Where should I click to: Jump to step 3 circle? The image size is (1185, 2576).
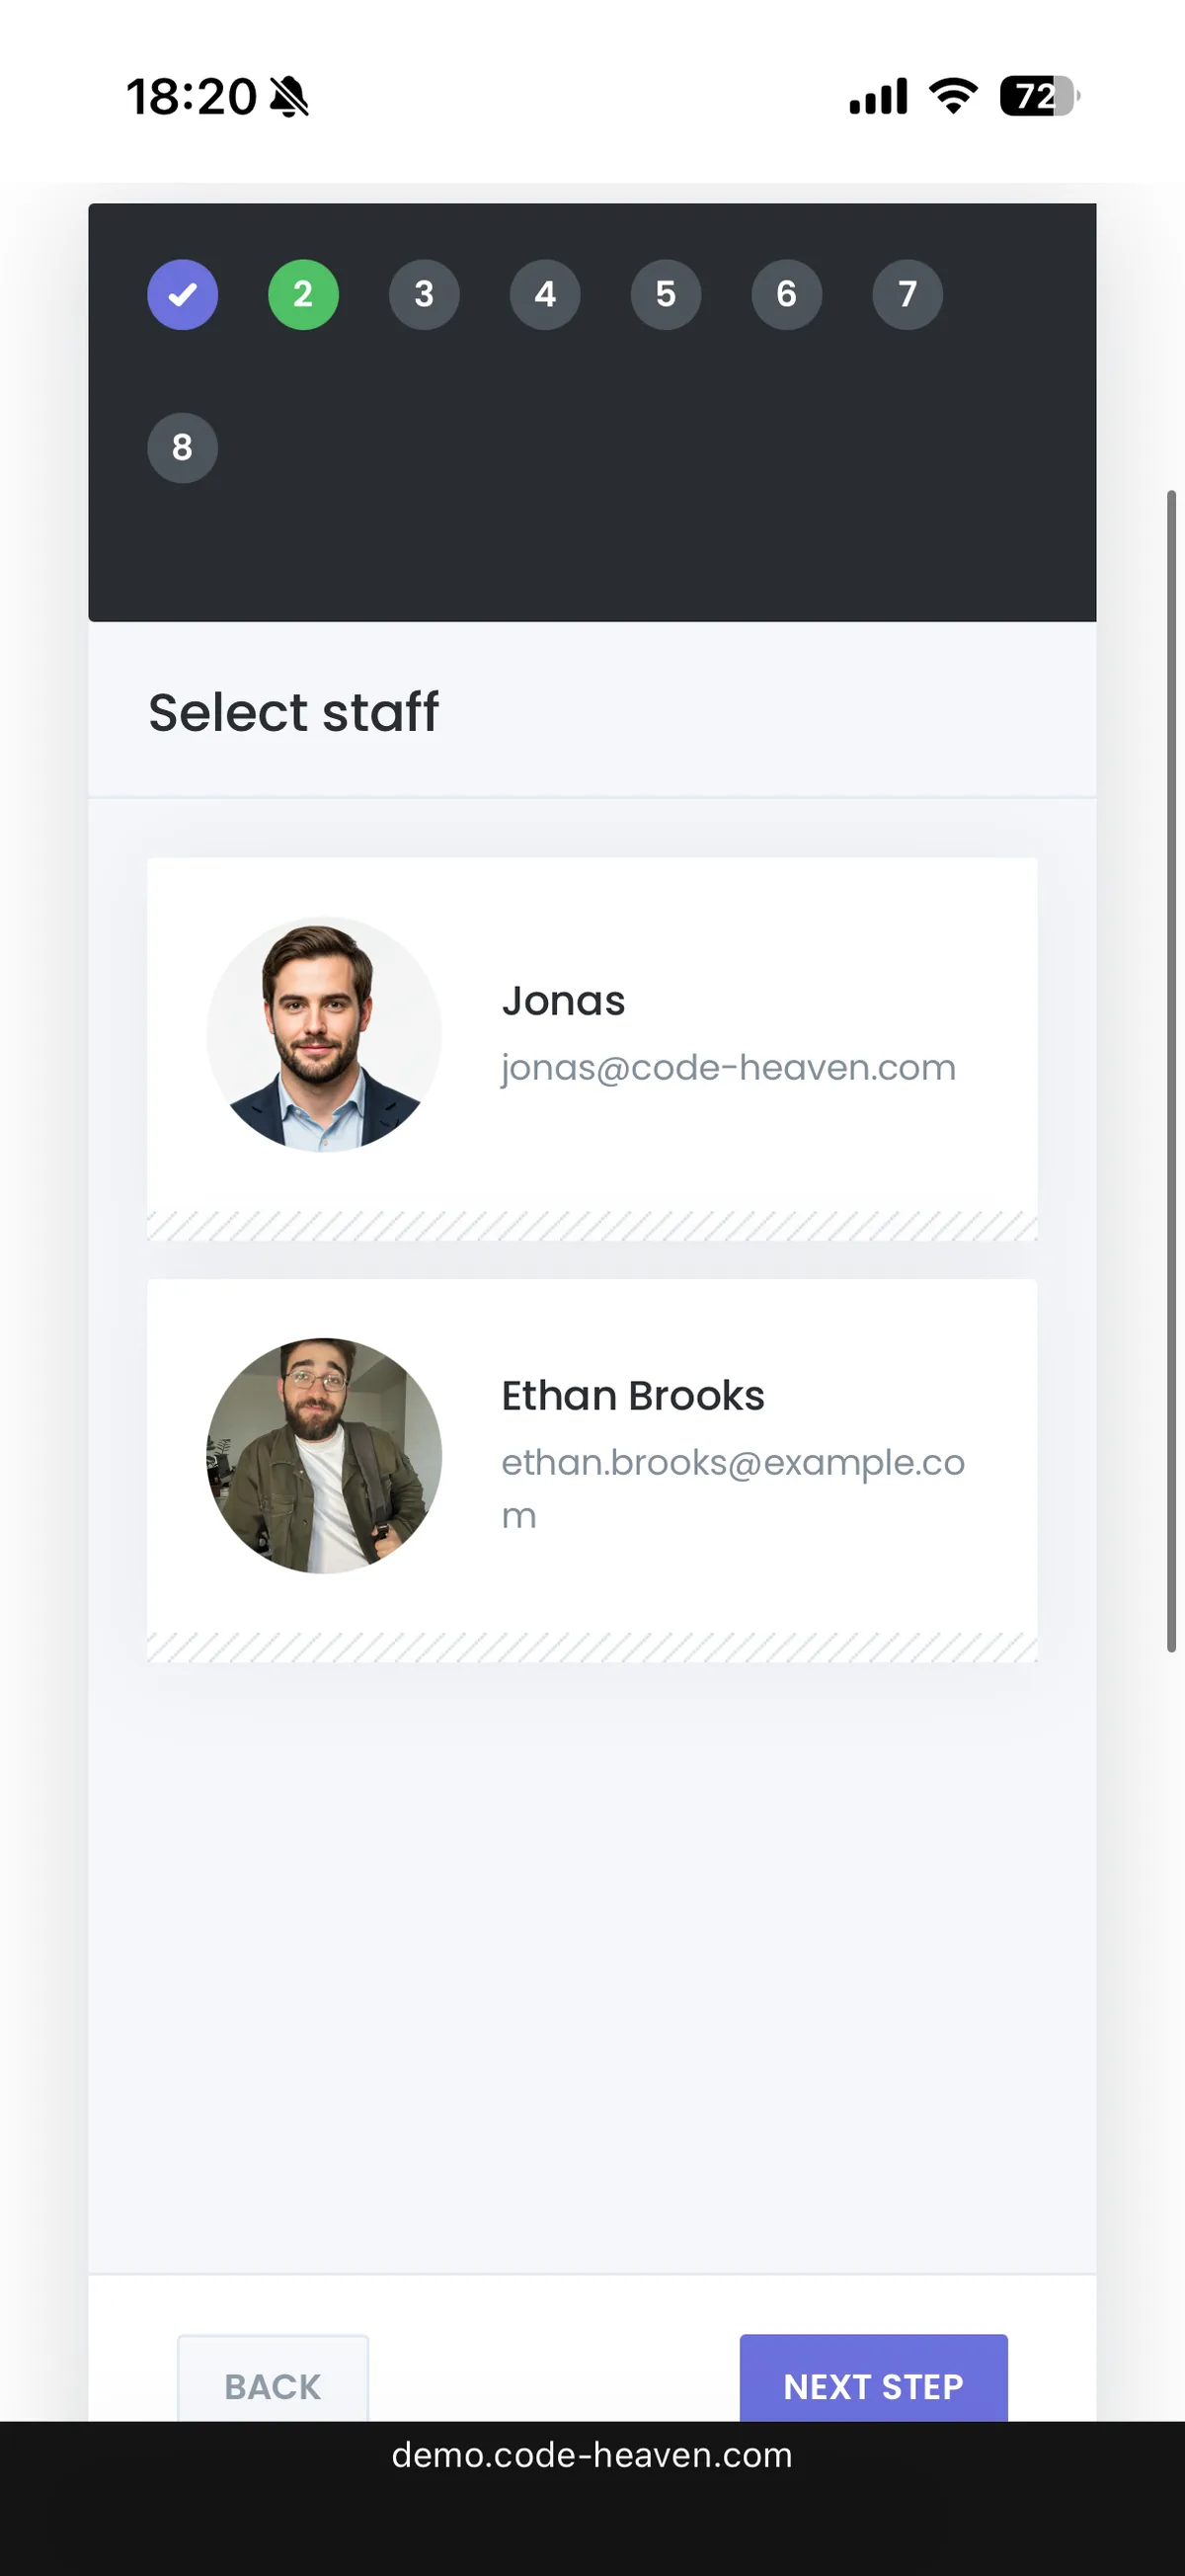coord(424,294)
